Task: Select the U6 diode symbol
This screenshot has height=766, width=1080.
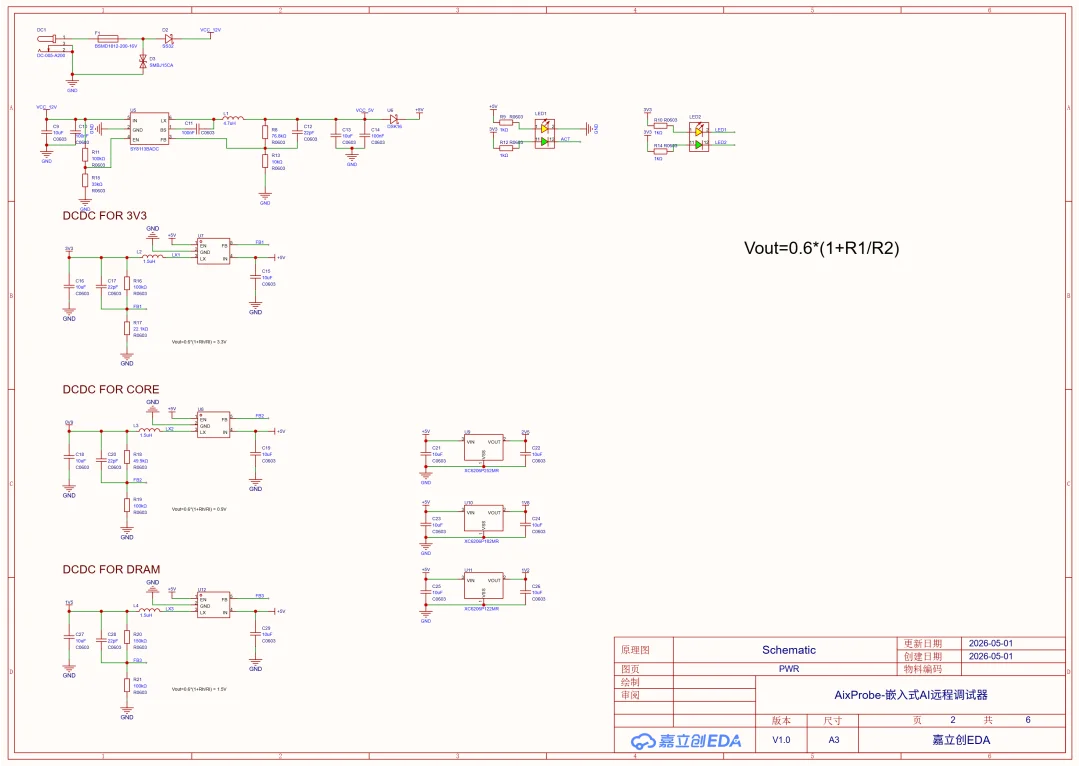Action: point(393,119)
